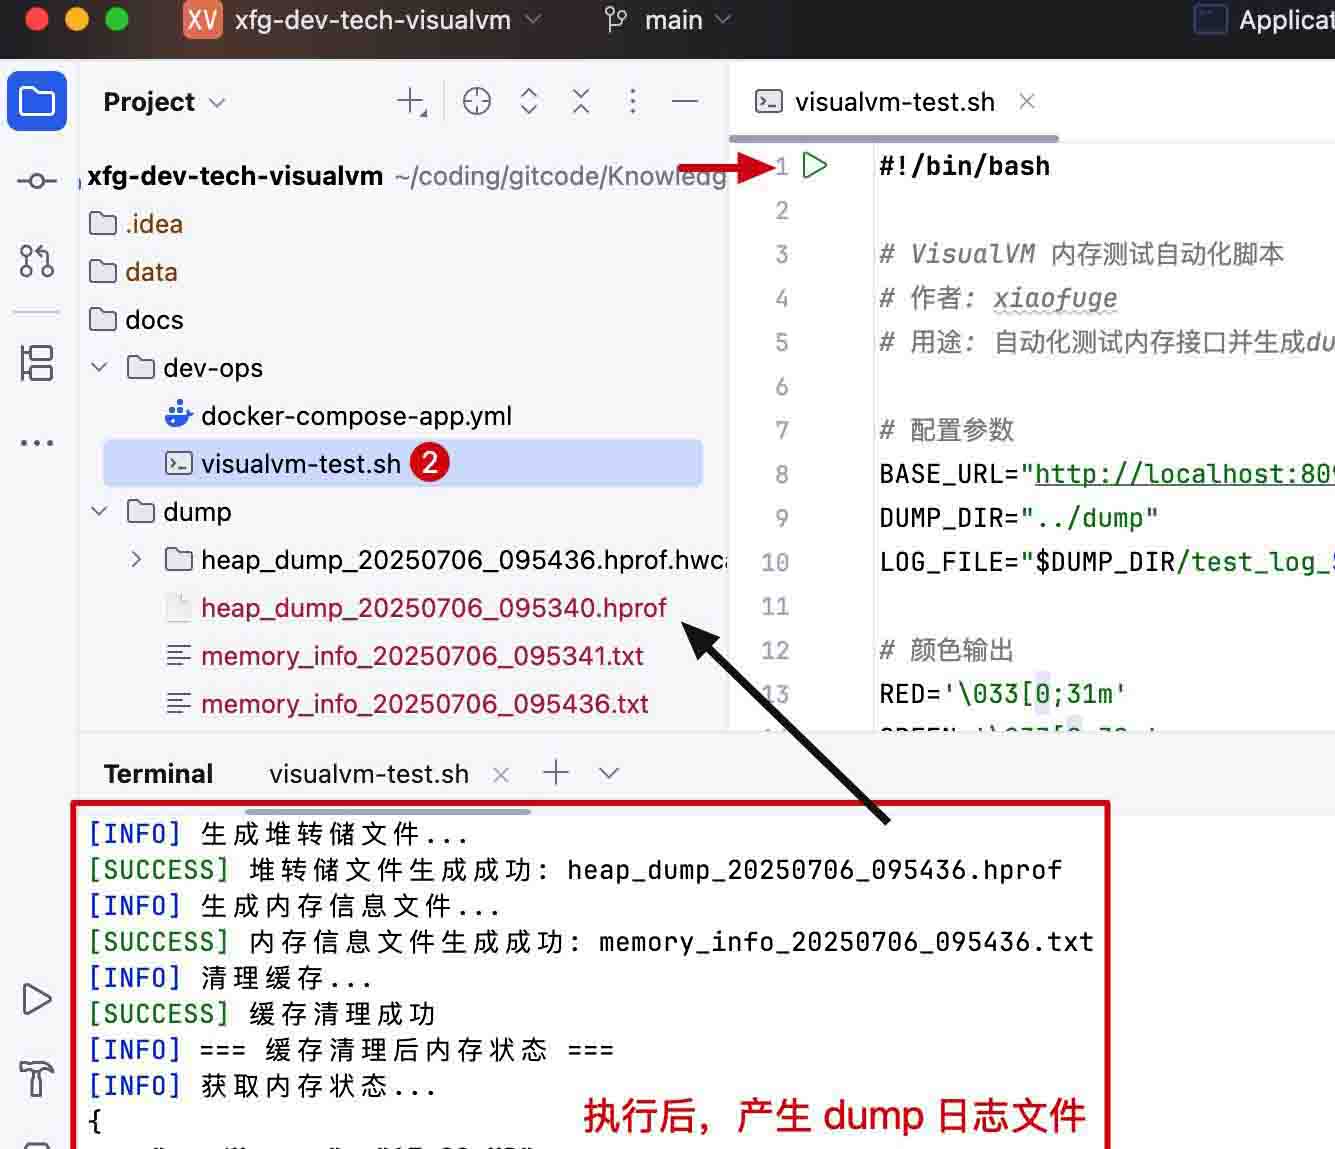The height and width of the screenshot is (1149, 1335).
Task: Open the Run tool window
Action: tap(37, 999)
